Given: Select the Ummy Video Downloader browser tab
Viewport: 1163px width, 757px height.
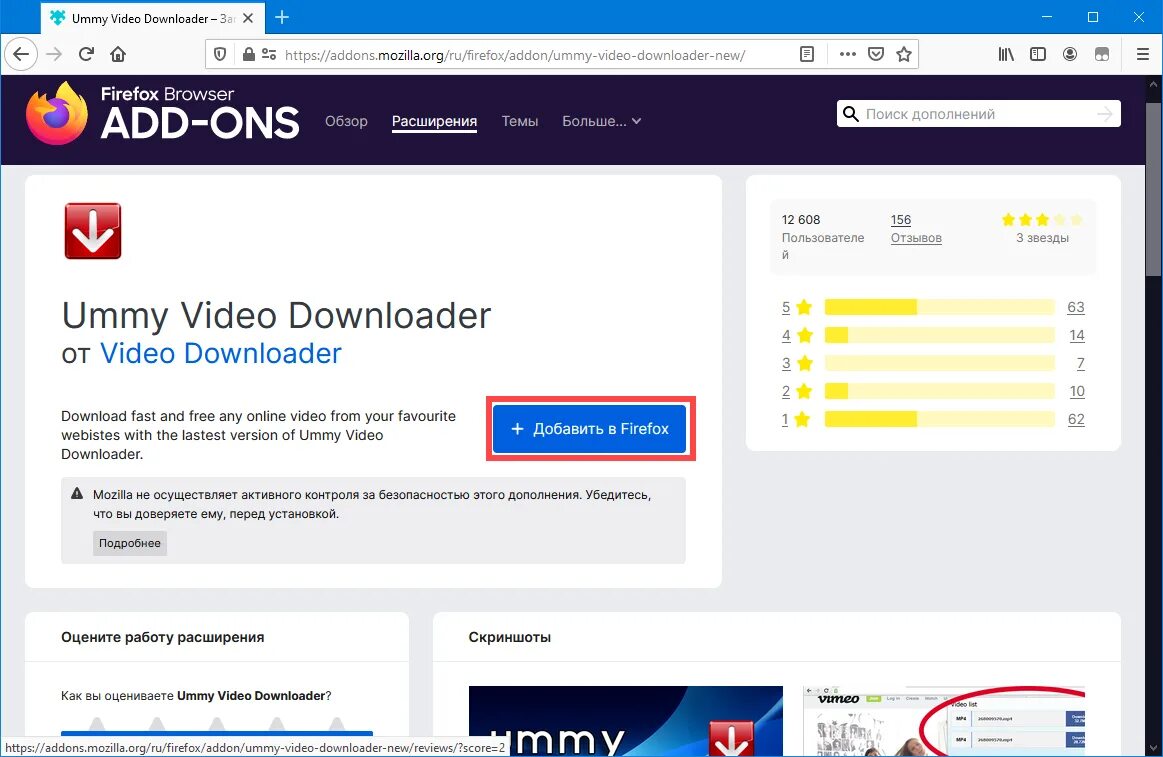Looking at the screenshot, I should pyautogui.click(x=151, y=18).
